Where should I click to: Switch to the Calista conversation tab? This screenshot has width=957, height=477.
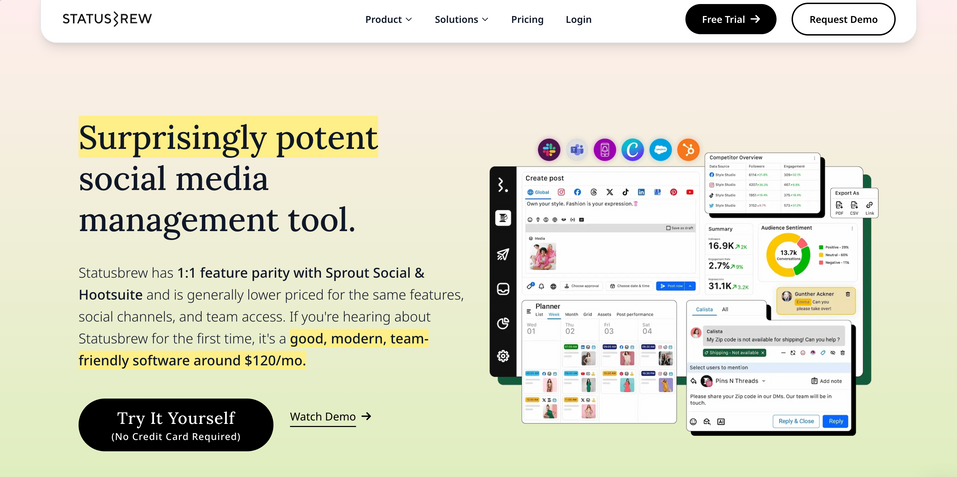tap(703, 310)
